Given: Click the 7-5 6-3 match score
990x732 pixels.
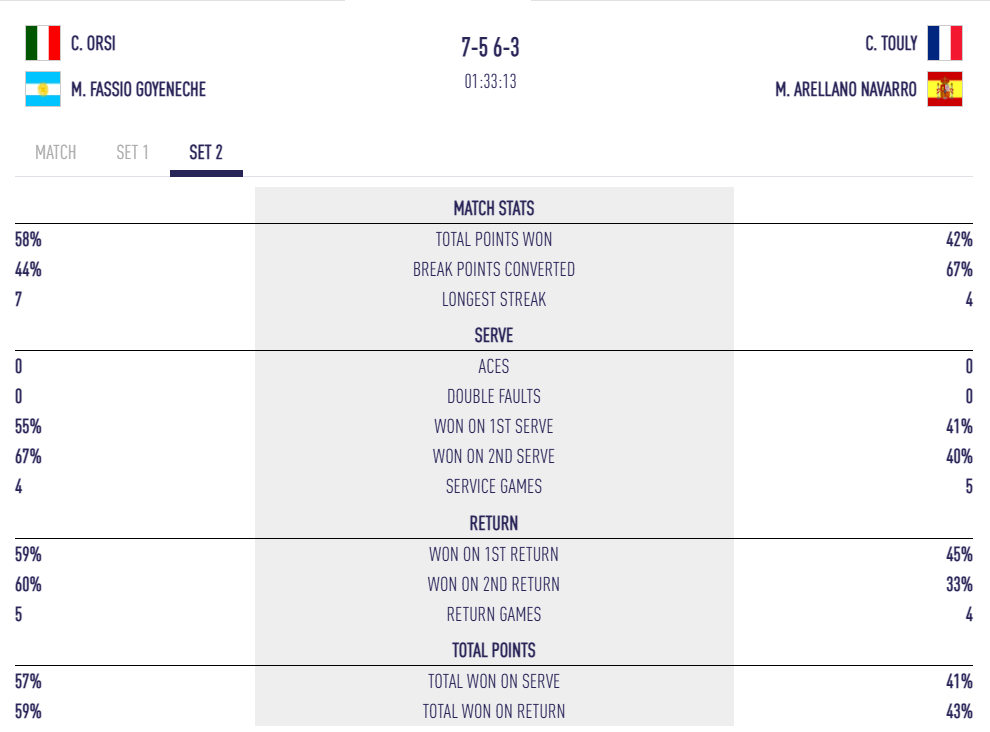Looking at the screenshot, I should click(x=490, y=48).
